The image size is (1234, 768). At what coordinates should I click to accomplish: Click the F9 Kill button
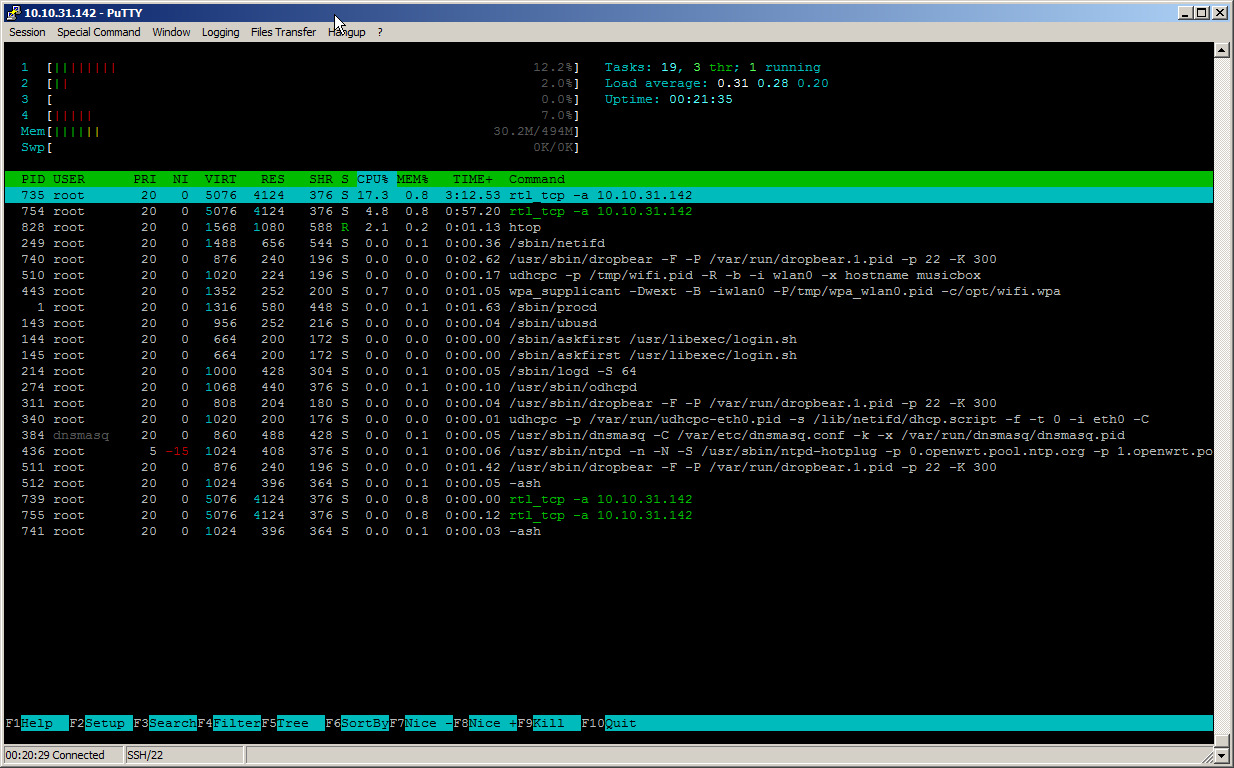click(549, 723)
